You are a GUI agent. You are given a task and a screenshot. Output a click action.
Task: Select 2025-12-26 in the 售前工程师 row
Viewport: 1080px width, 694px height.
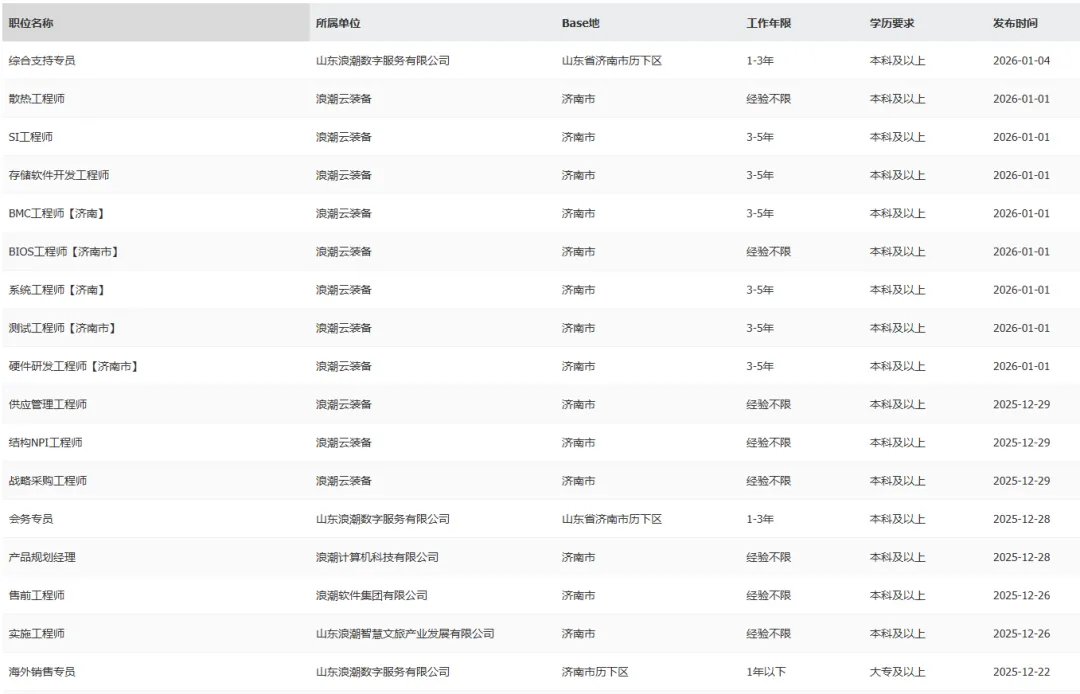1021,596
